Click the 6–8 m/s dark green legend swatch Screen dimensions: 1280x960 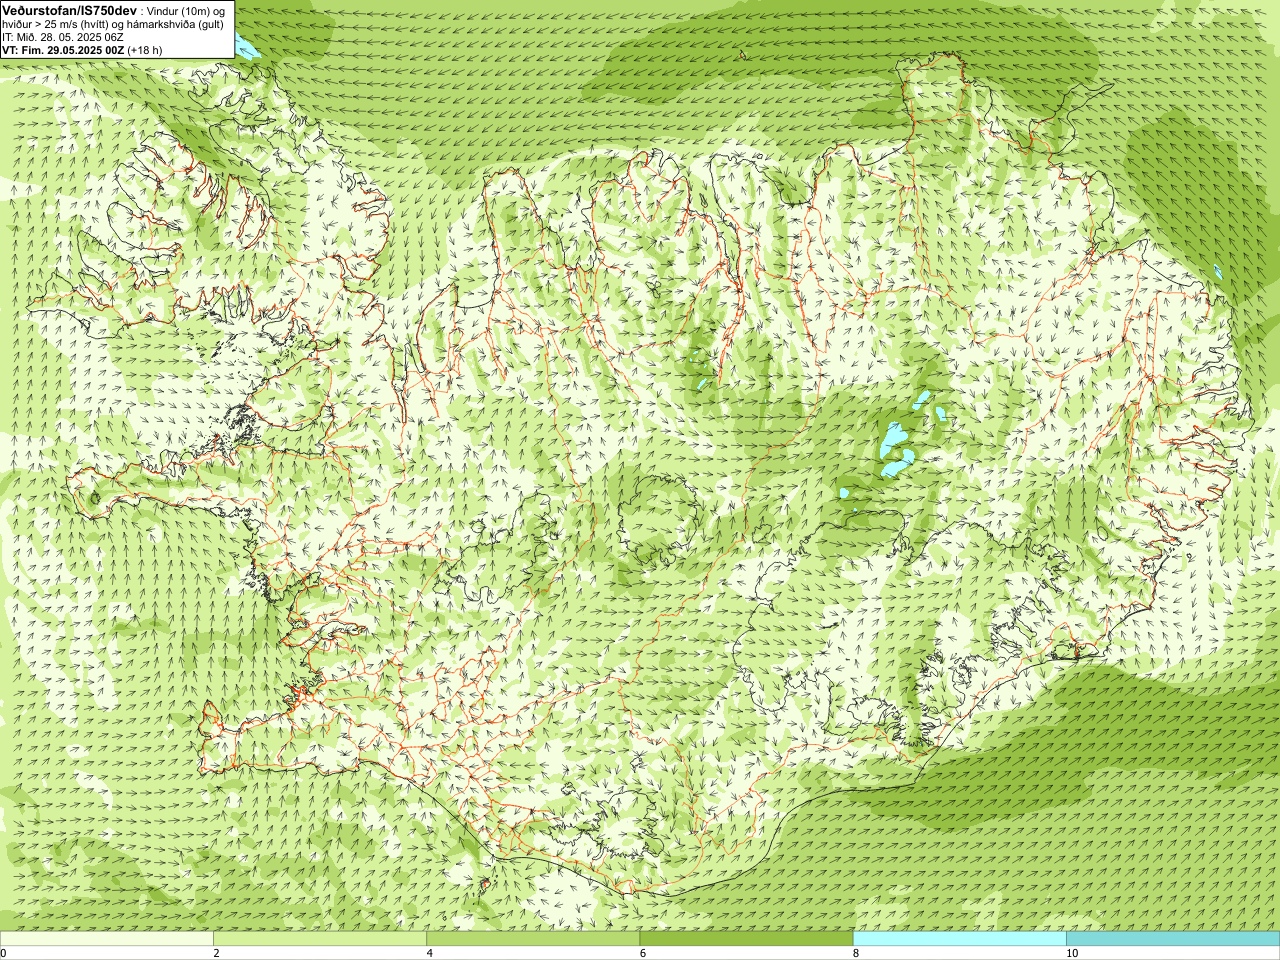[x=746, y=939]
